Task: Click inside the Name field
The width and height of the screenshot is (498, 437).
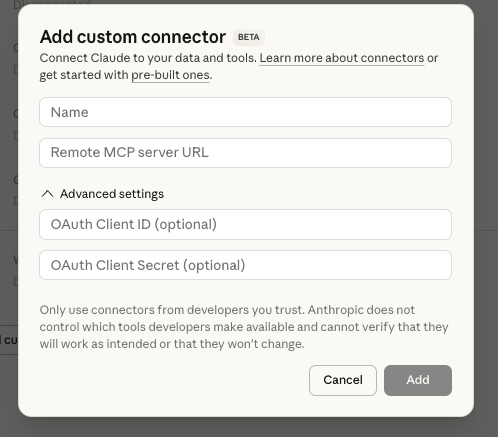Action: coord(245,112)
